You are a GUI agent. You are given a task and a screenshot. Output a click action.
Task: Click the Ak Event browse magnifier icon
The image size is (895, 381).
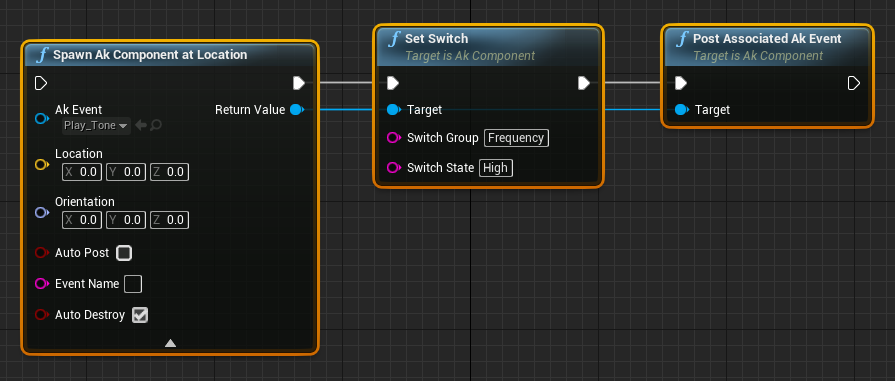coord(155,125)
